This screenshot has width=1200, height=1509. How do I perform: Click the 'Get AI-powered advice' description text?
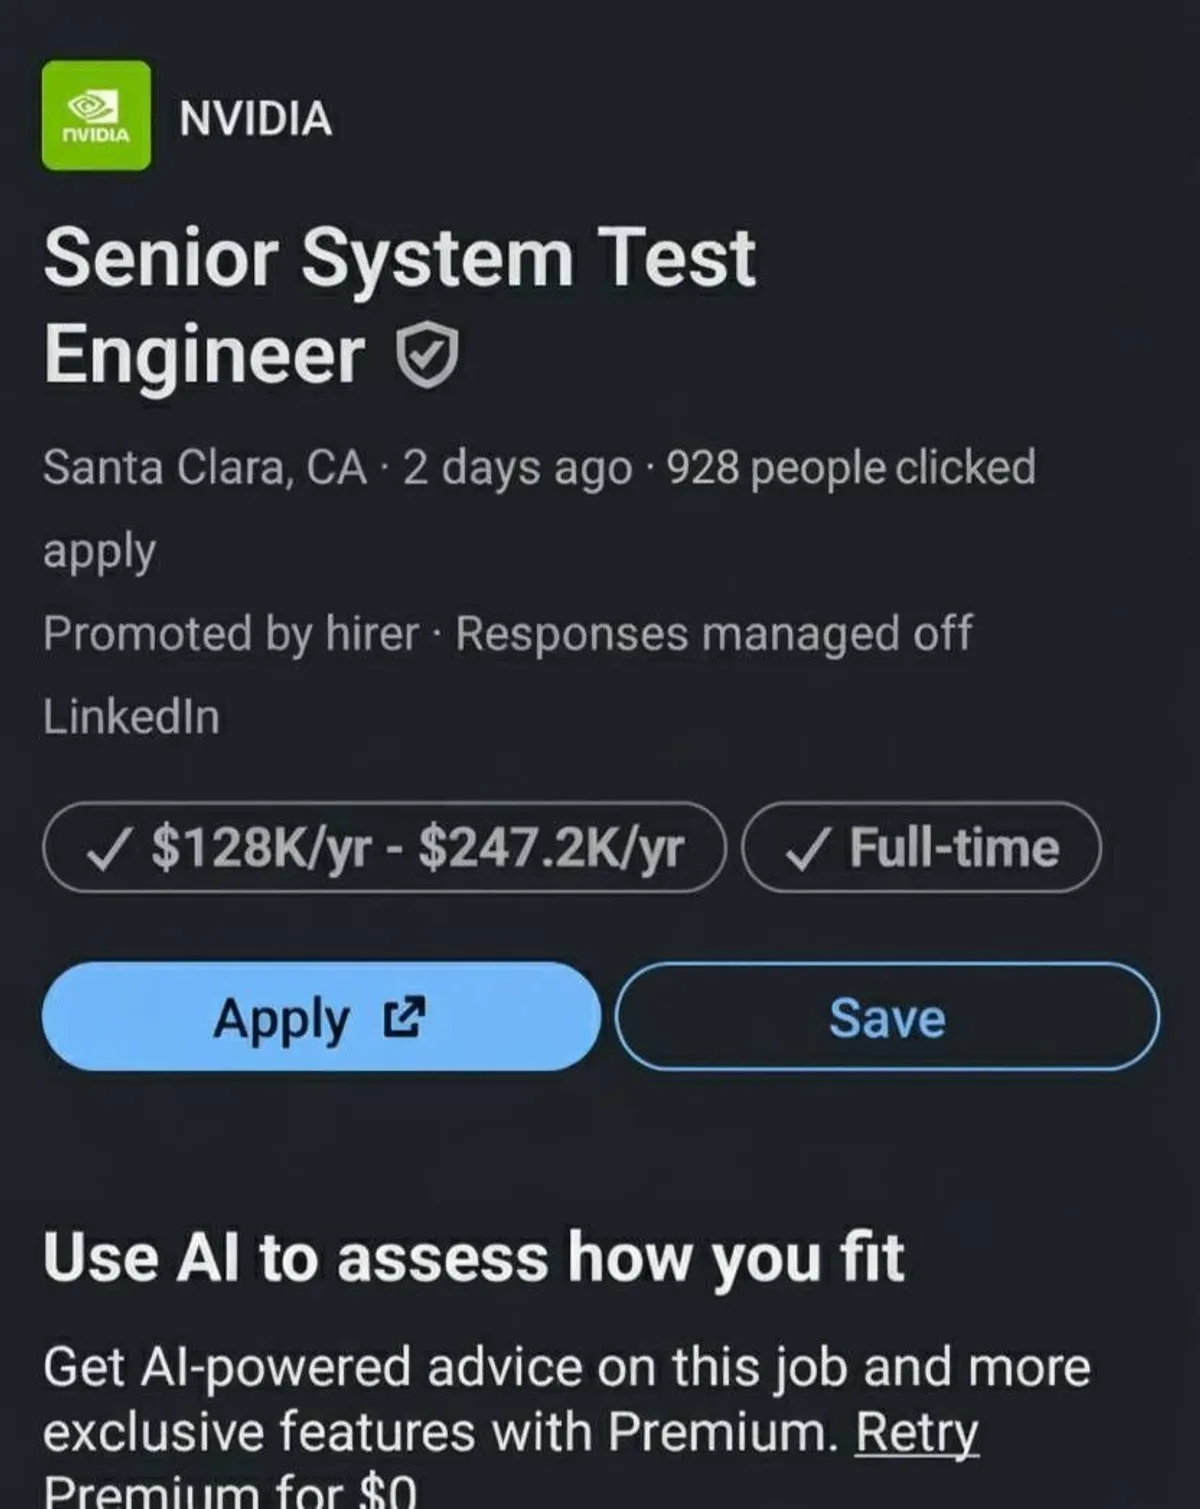tap(566, 1366)
